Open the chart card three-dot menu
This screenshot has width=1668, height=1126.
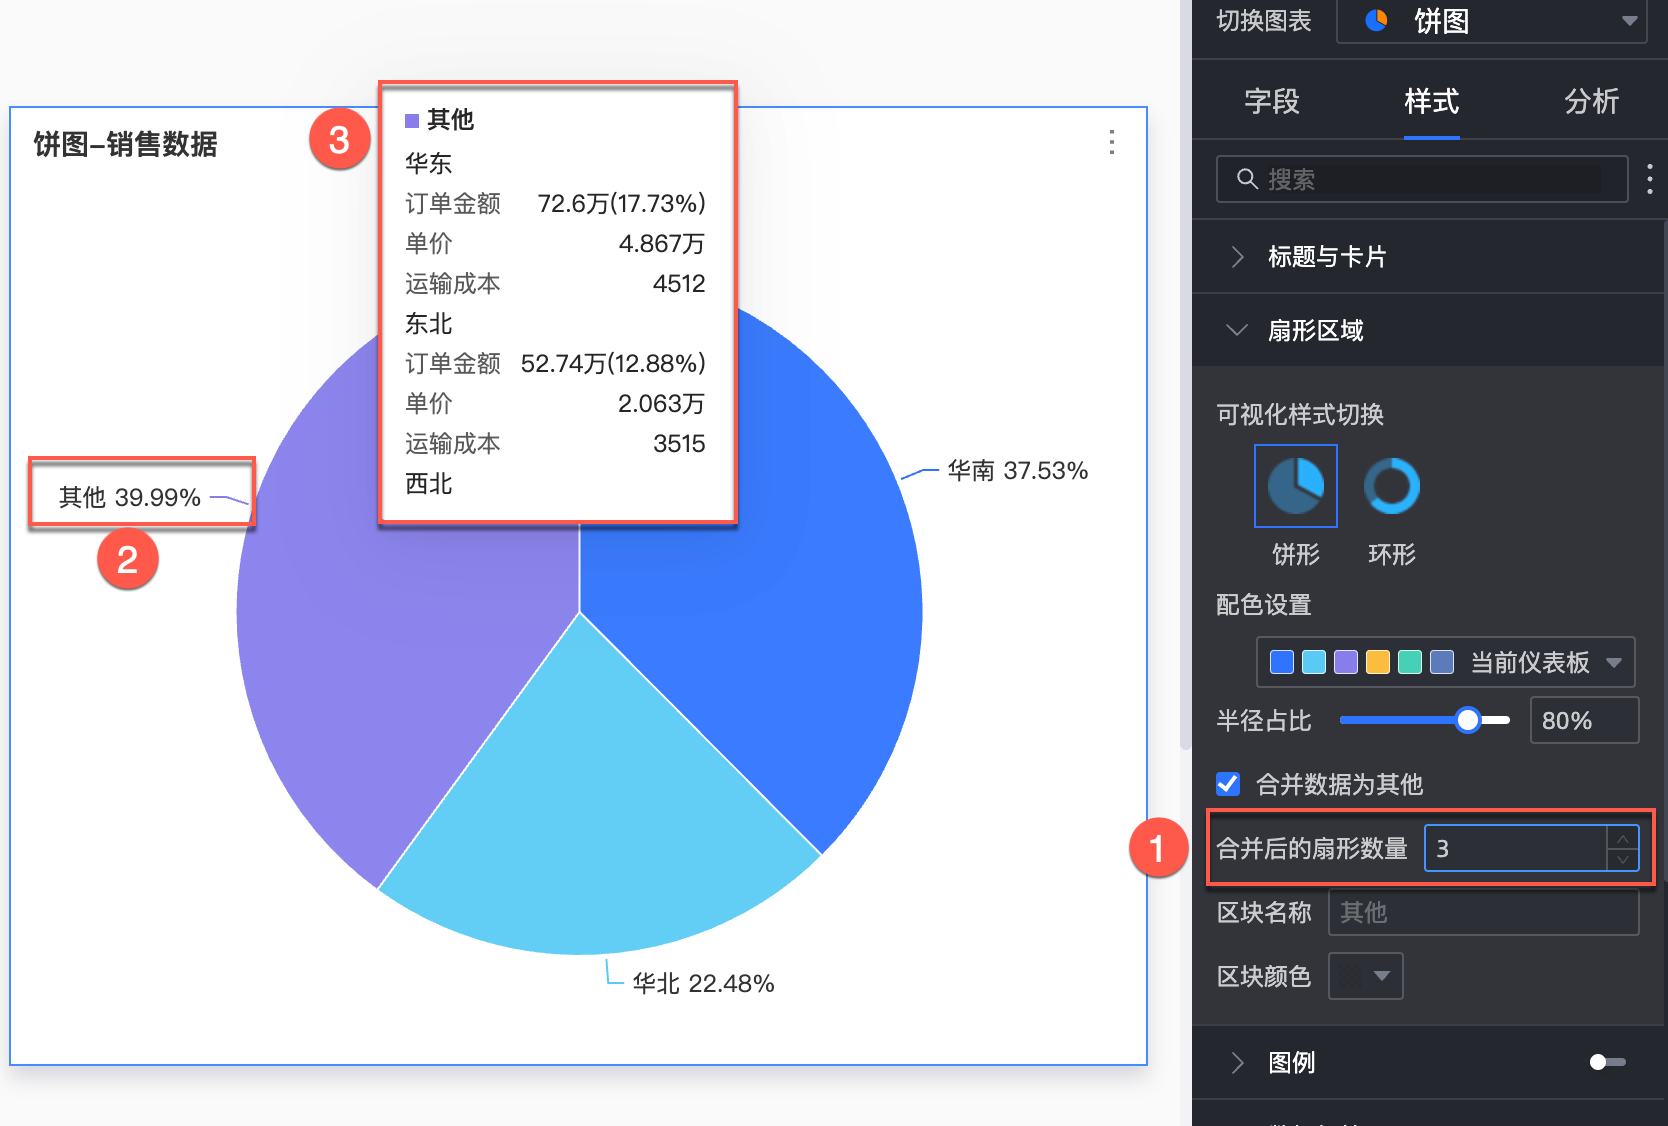[x=1111, y=142]
